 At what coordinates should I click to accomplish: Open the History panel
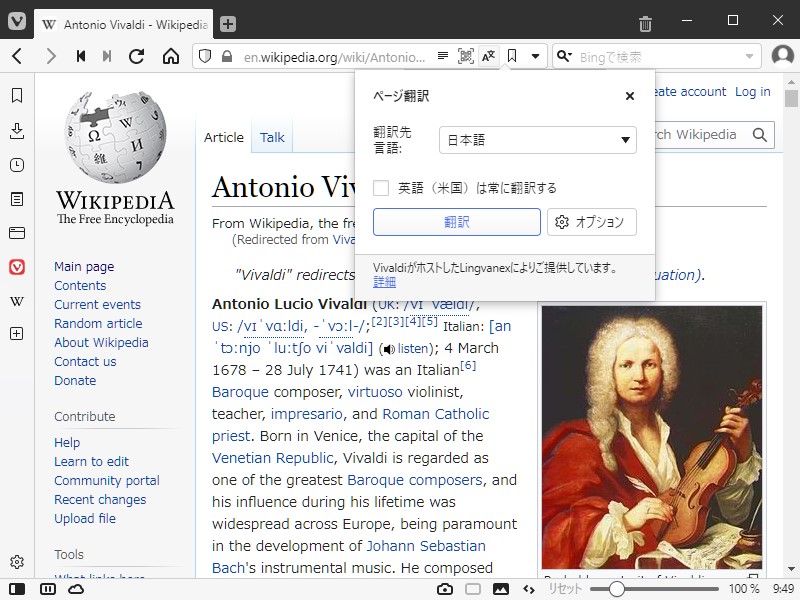(16, 166)
